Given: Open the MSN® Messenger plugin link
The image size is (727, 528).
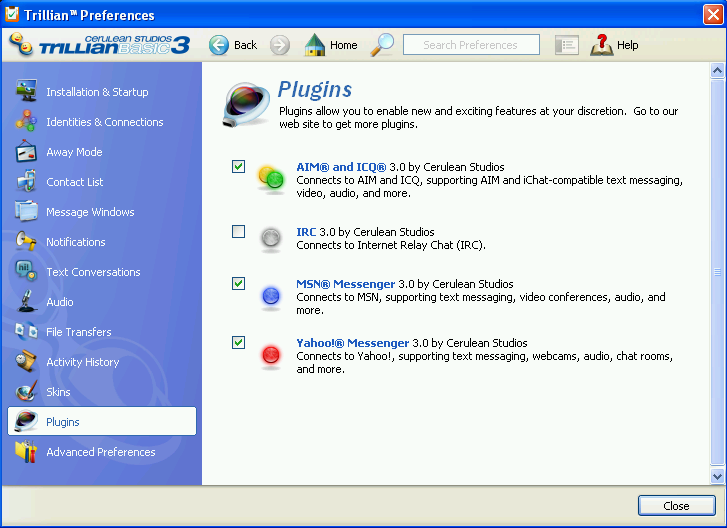Looking at the screenshot, I should click(x=345, y=284).
